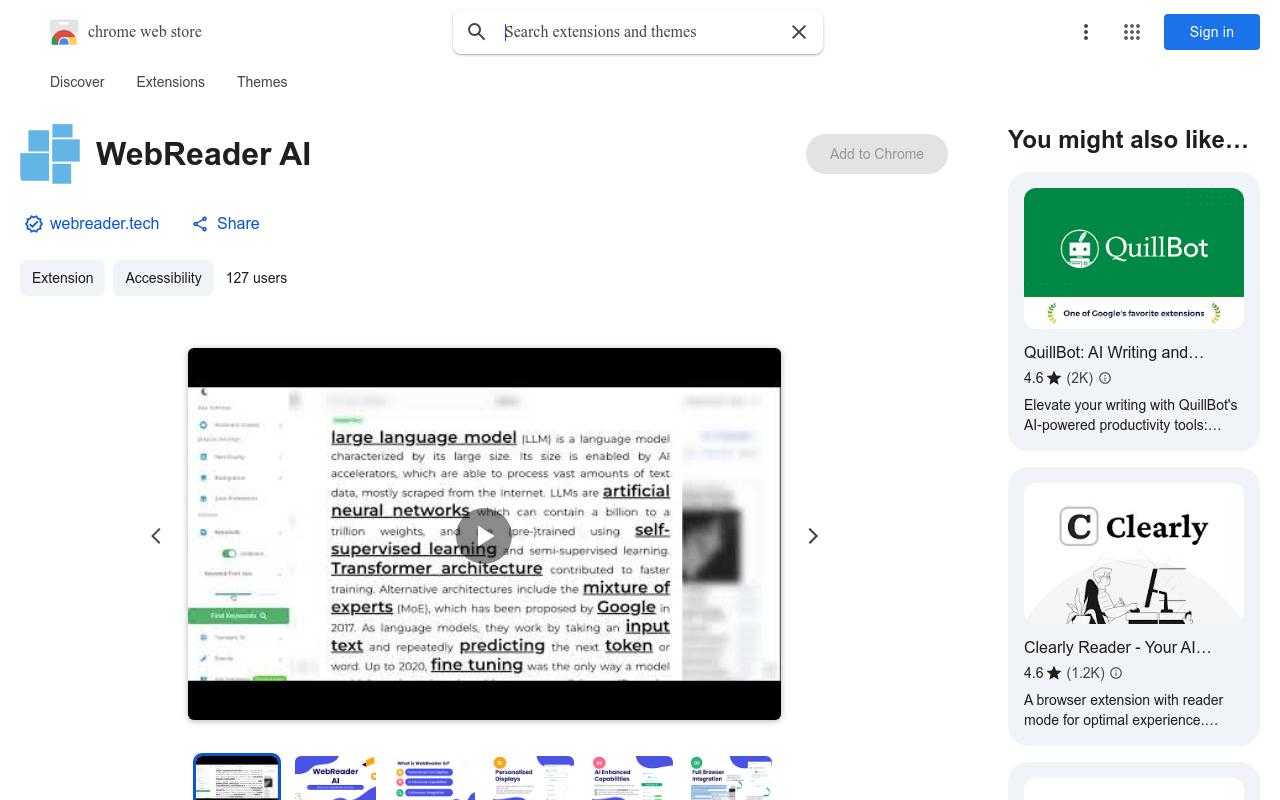Select the Extension category chip
The image size is (1280, 800).
[x=62, y=278]
